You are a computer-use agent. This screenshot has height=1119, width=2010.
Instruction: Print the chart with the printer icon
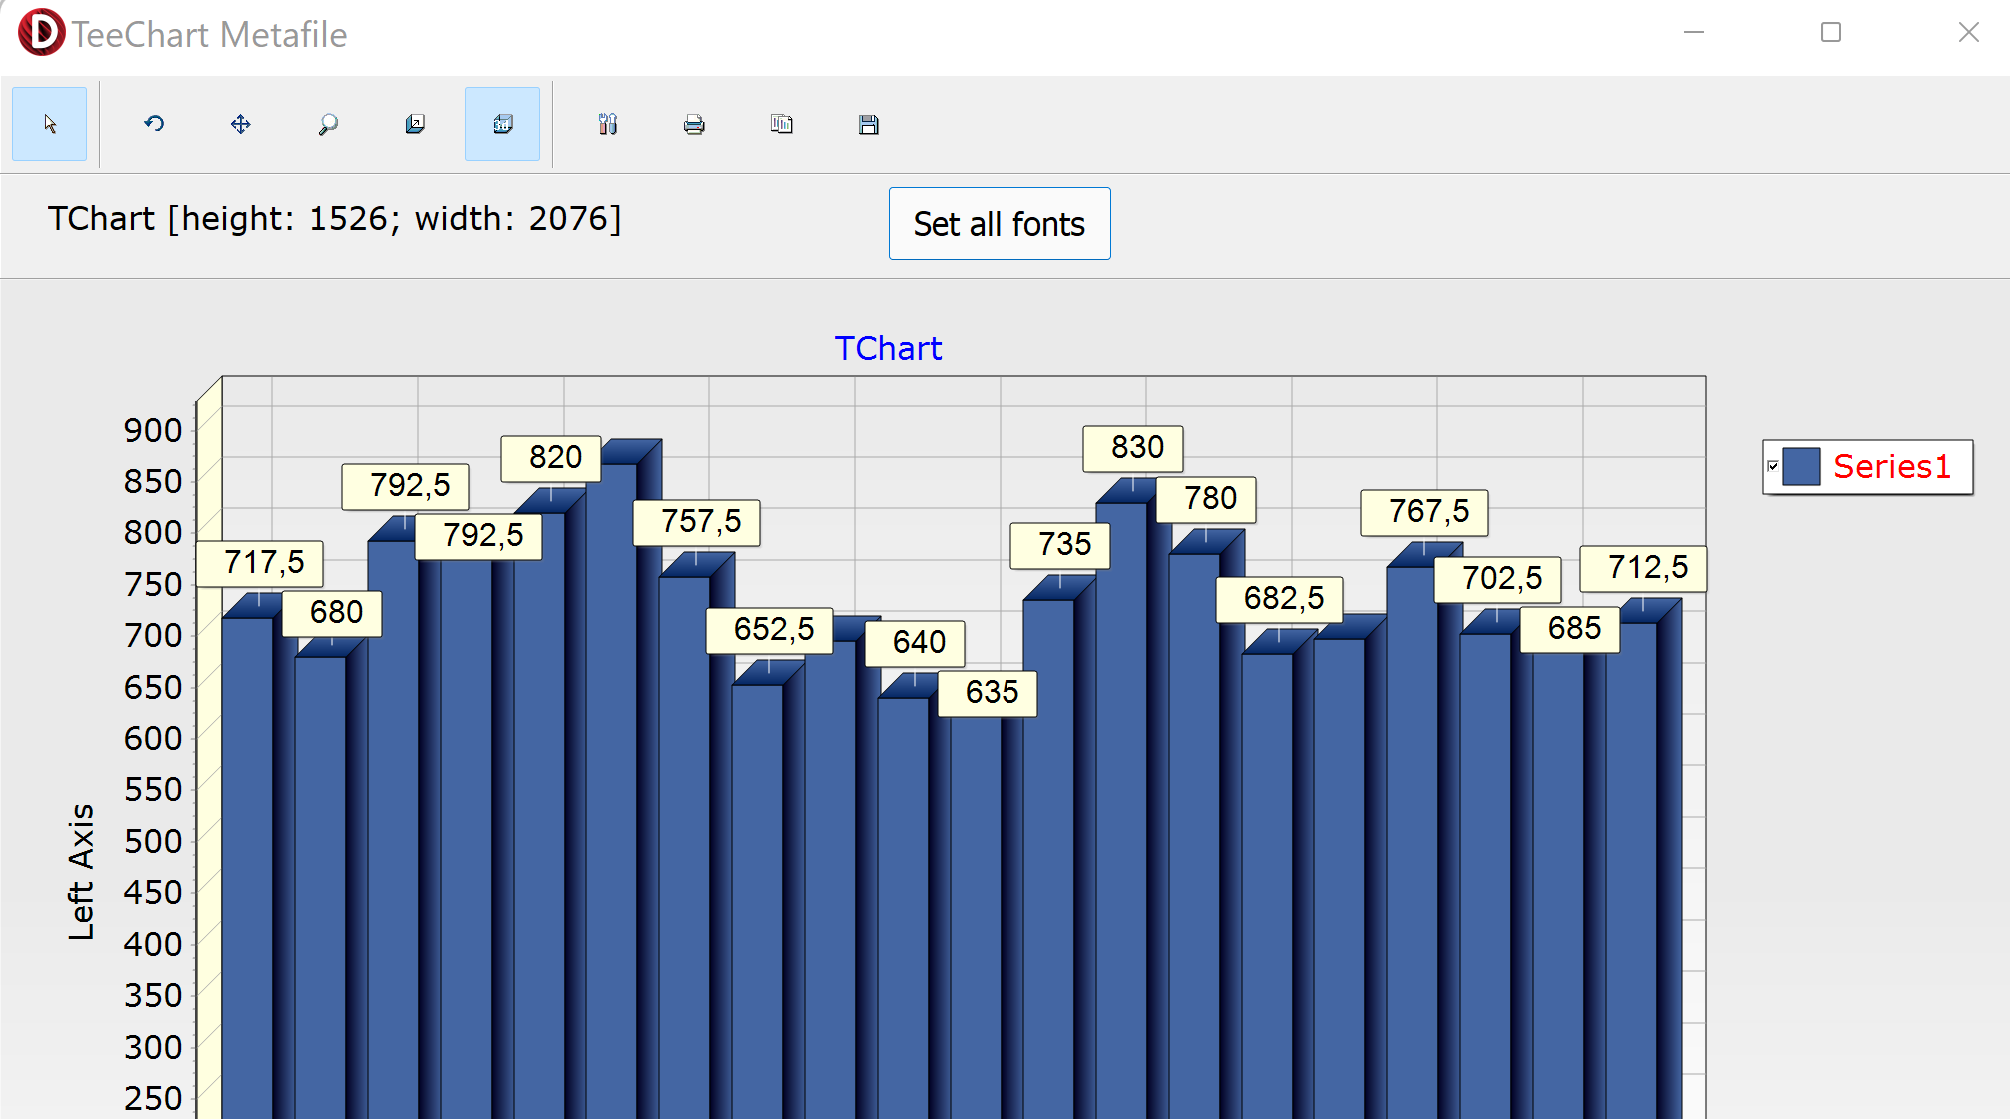694,124
